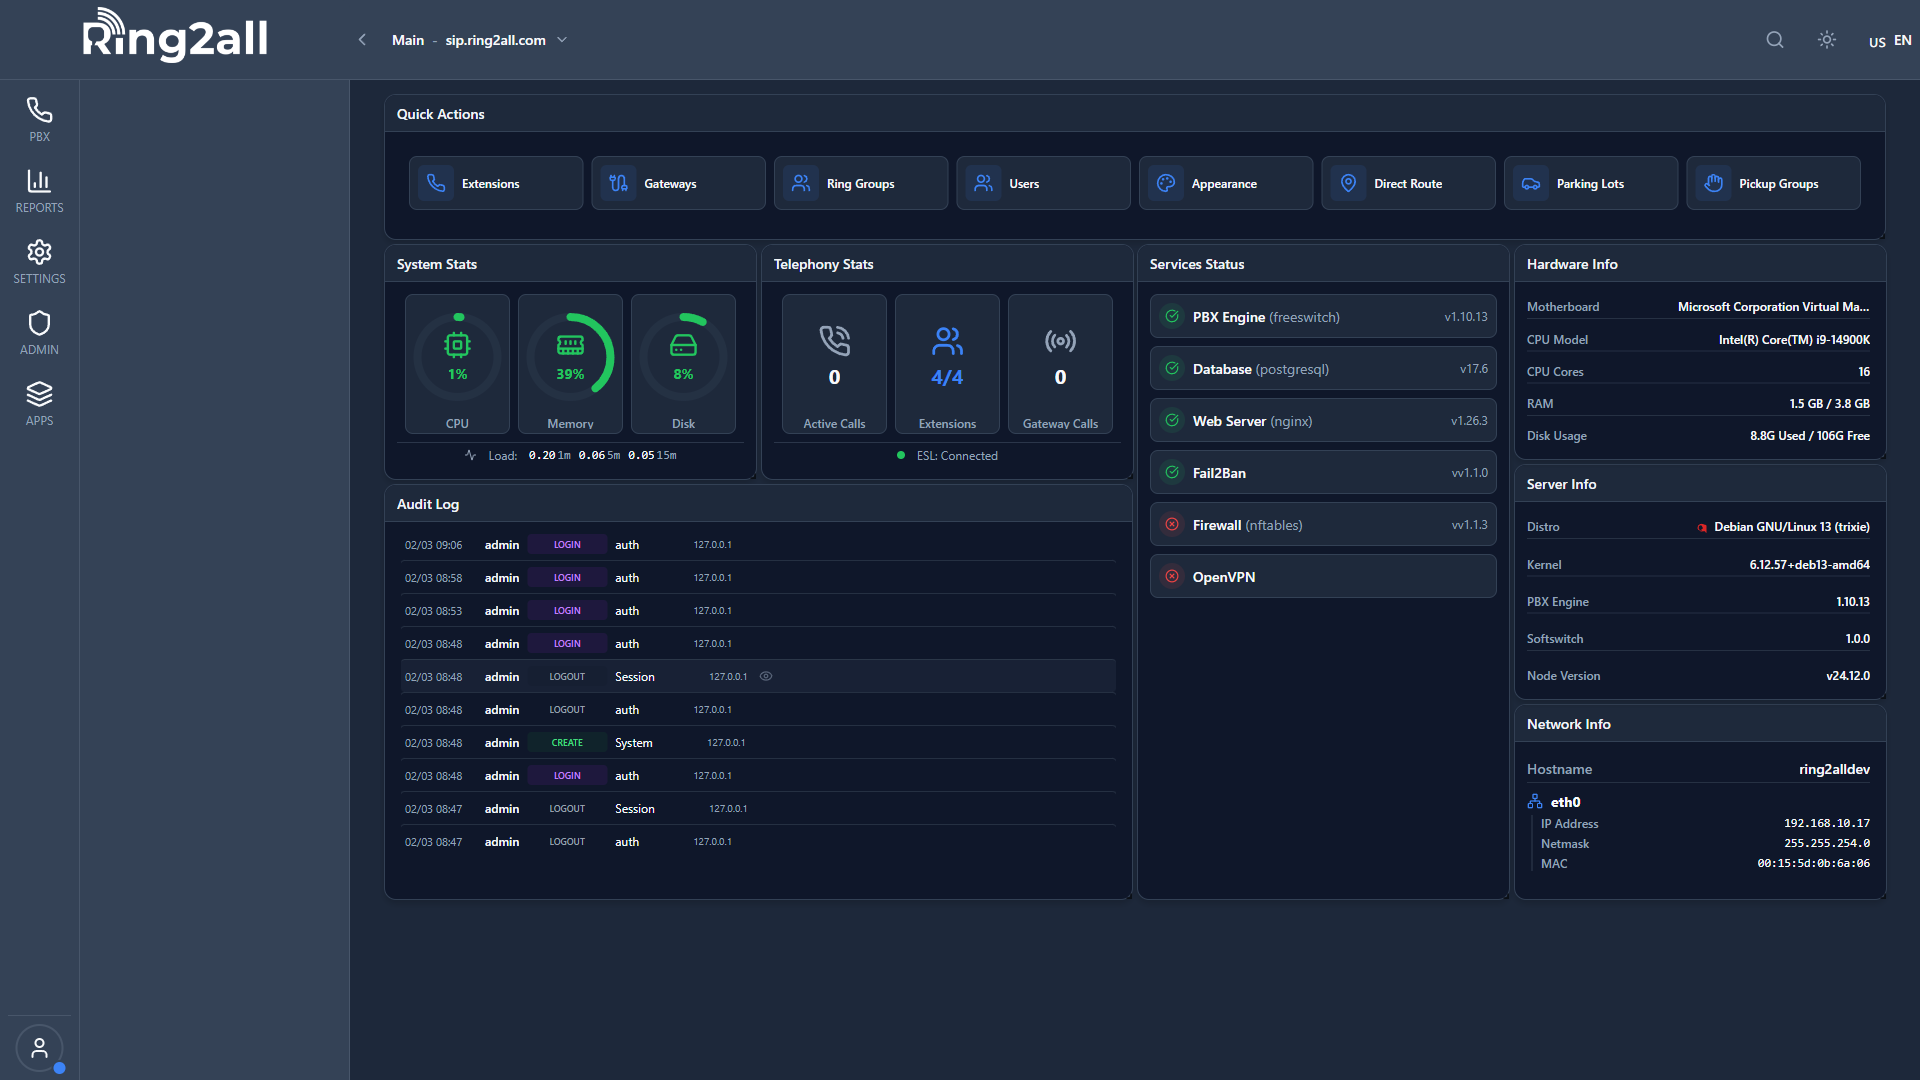
Task: Open the Admin shield section
Action: 39,332
